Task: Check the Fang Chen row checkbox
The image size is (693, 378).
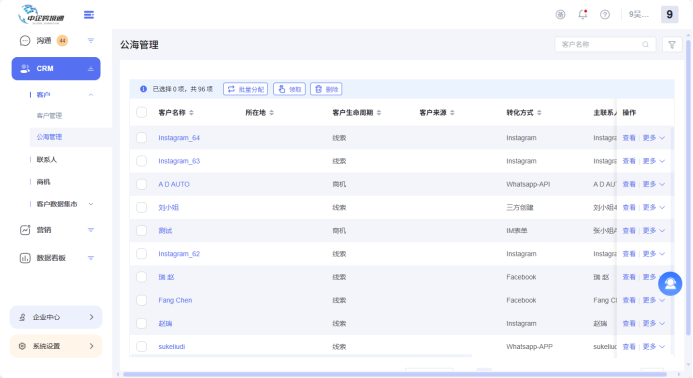Action: pyautogui.click(x=141, y=300)
